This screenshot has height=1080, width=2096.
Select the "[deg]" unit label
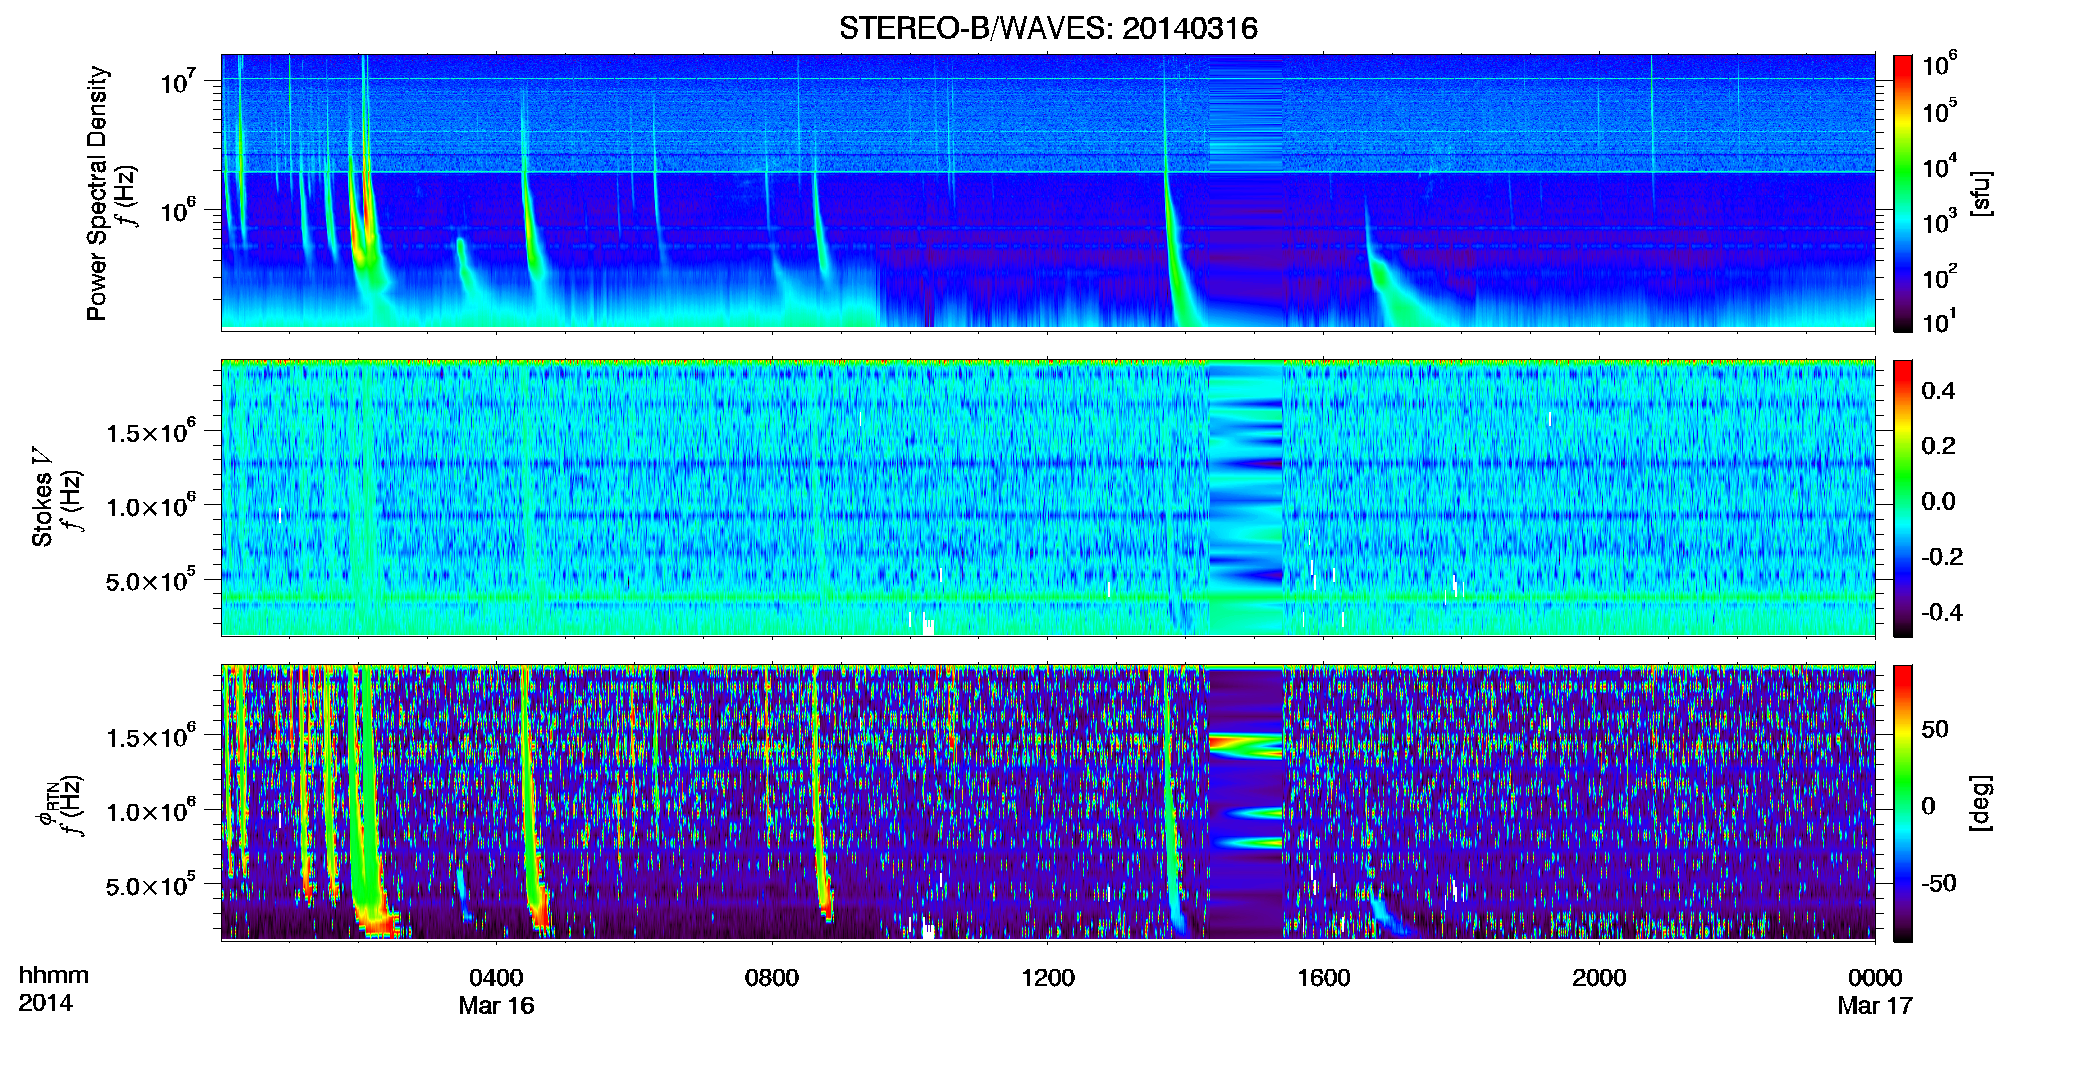(1981, 803)
